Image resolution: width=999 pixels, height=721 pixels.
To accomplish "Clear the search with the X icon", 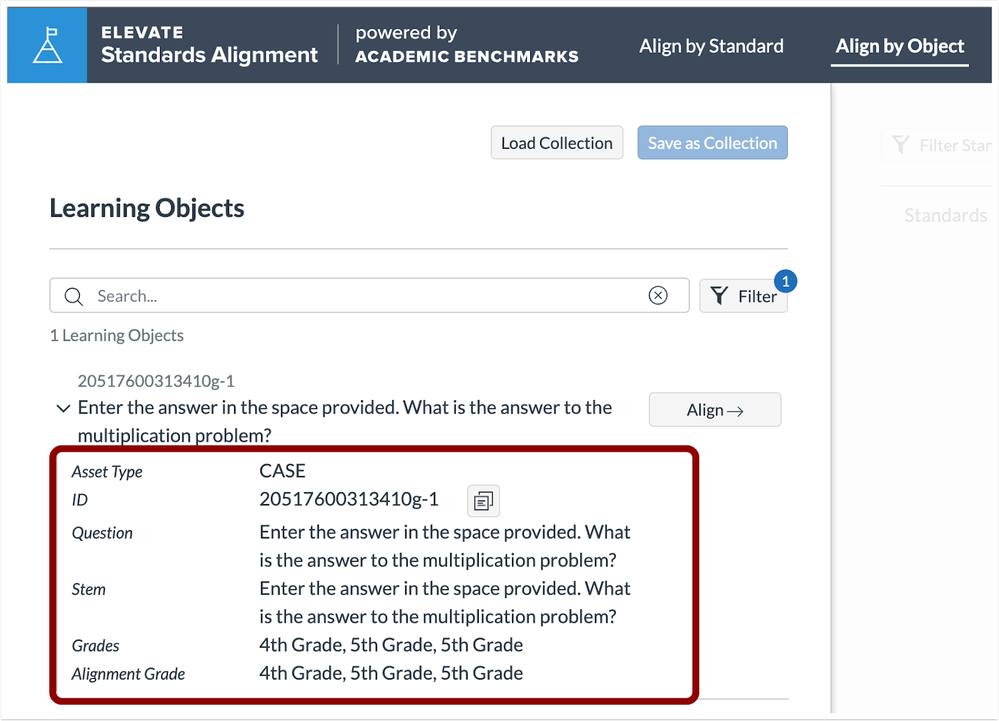I will tap(658, 296).
